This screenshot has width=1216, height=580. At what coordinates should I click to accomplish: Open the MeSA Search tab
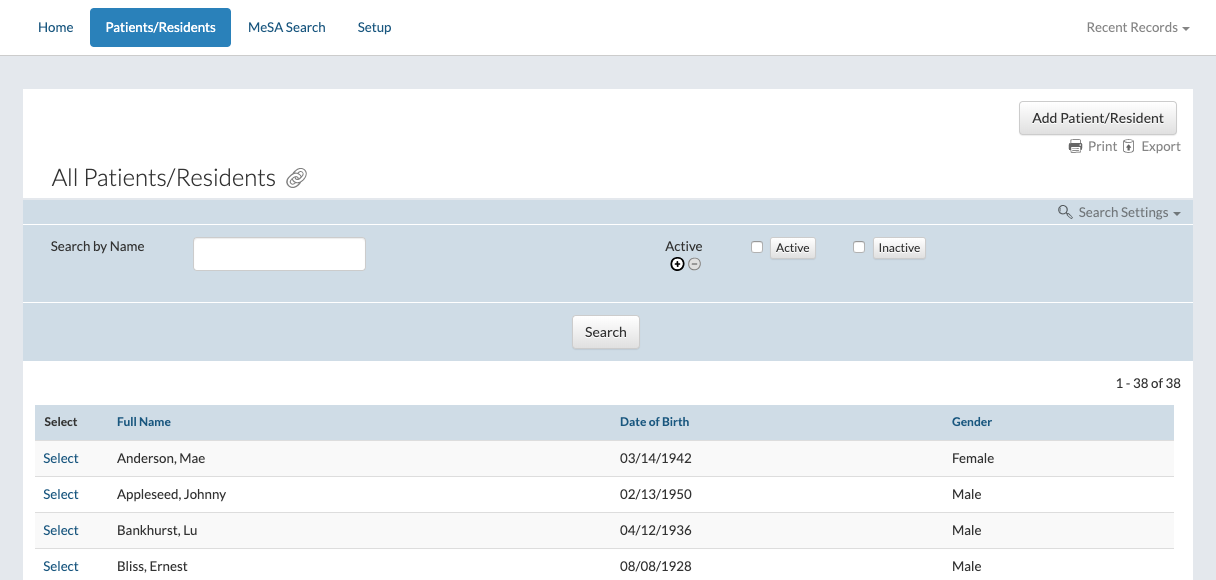287,27
